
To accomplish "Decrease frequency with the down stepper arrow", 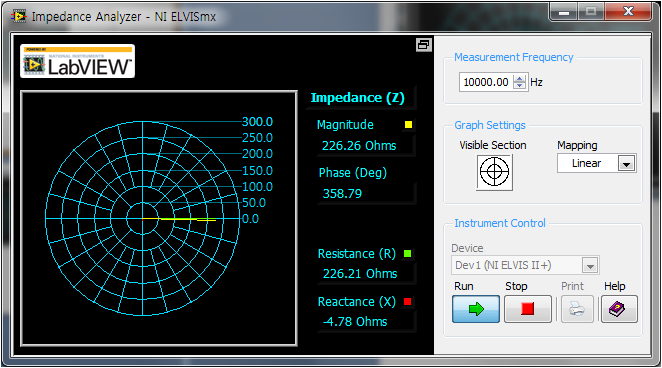I will 519,86.
